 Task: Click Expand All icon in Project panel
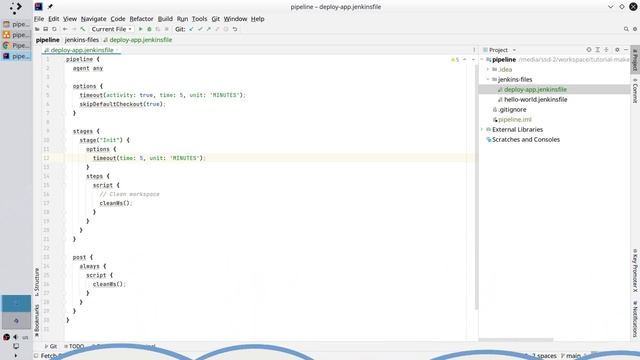(598, 50)
